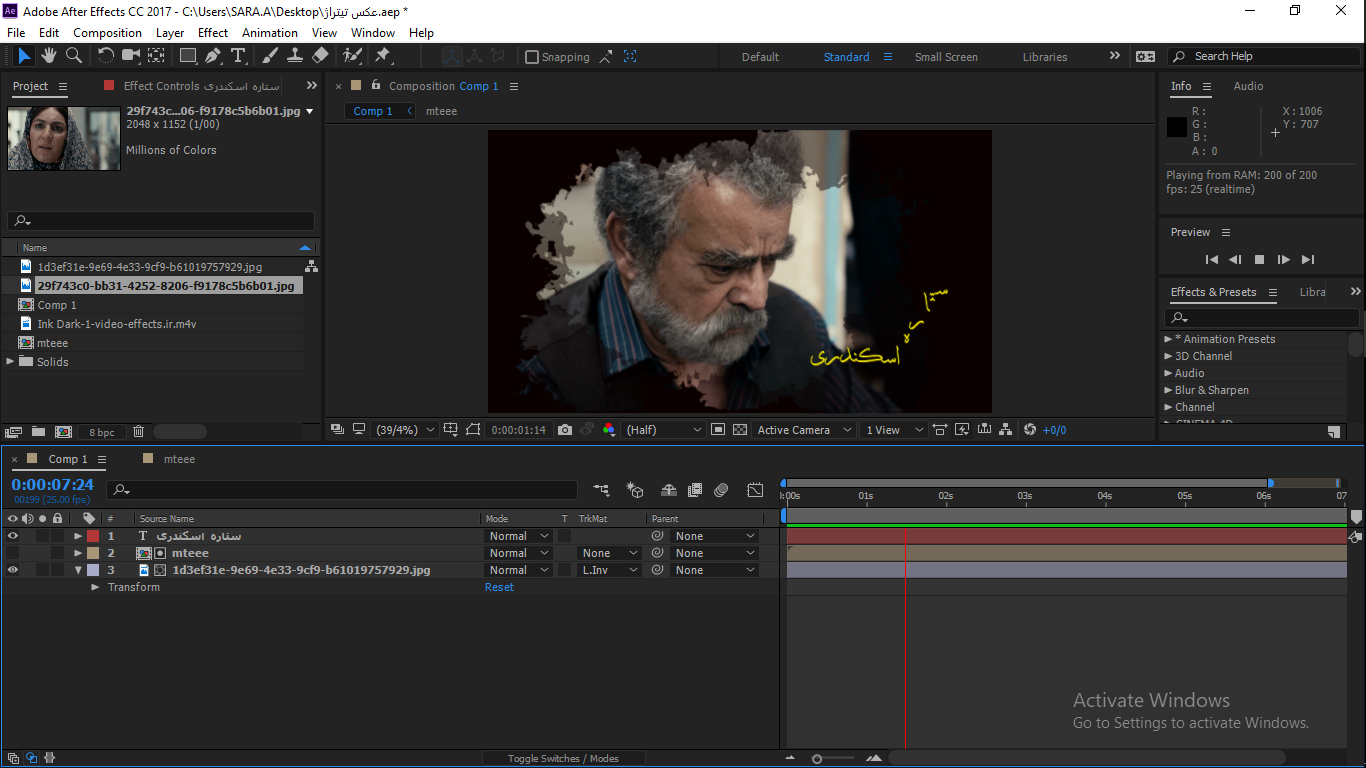Hide text layer 1 using its eye icon

coord(13,536)
